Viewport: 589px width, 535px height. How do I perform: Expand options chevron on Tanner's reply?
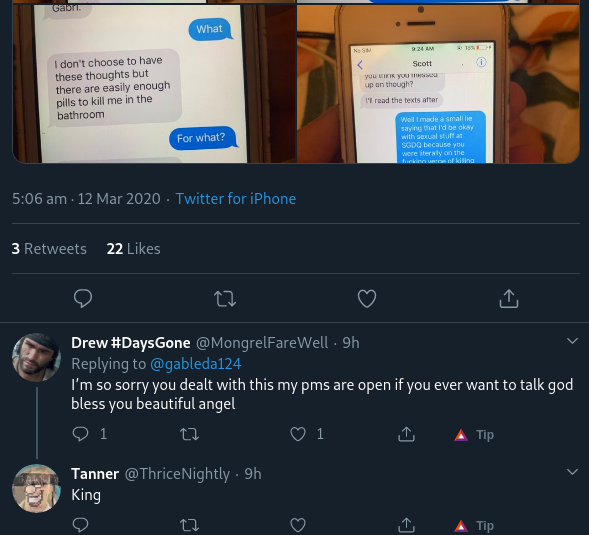coord(572,472)
